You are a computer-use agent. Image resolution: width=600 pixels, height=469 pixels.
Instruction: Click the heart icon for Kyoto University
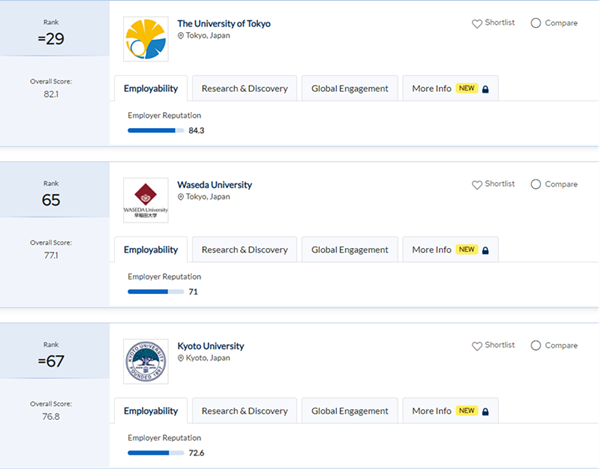click(477, 346)
